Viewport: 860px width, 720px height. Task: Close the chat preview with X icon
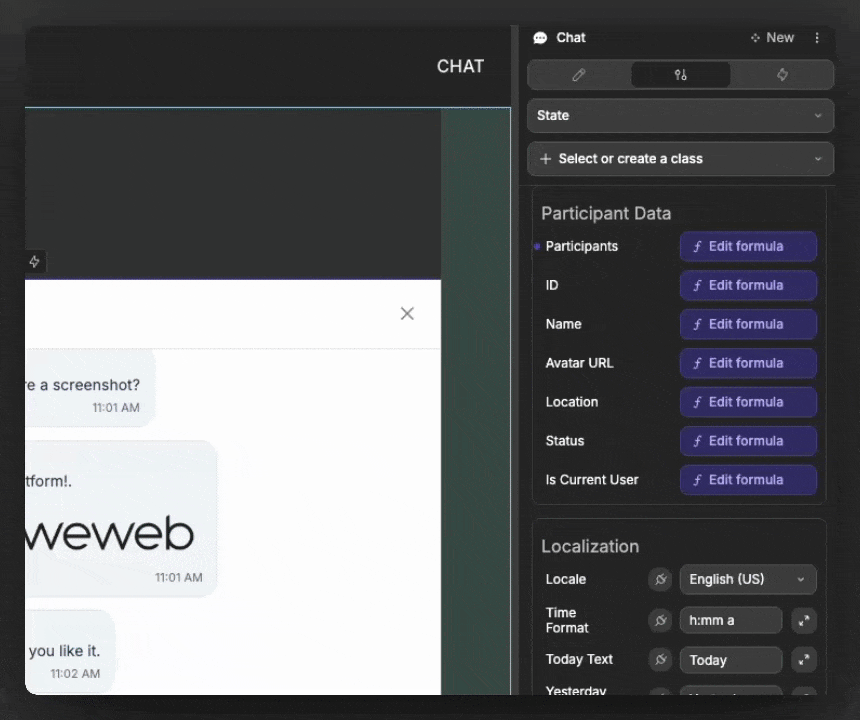[407, 314]
